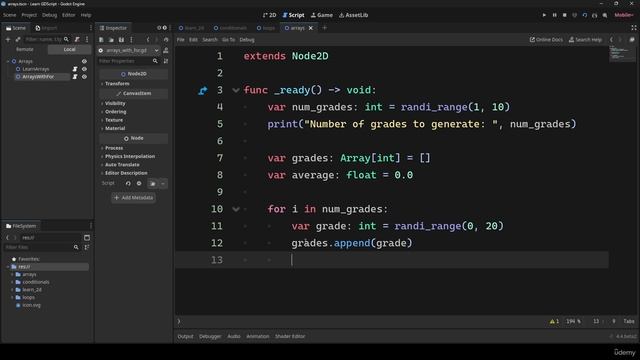Open the Shader Editor bottom panel
This screenshot has height=360, width=640.
290,336
